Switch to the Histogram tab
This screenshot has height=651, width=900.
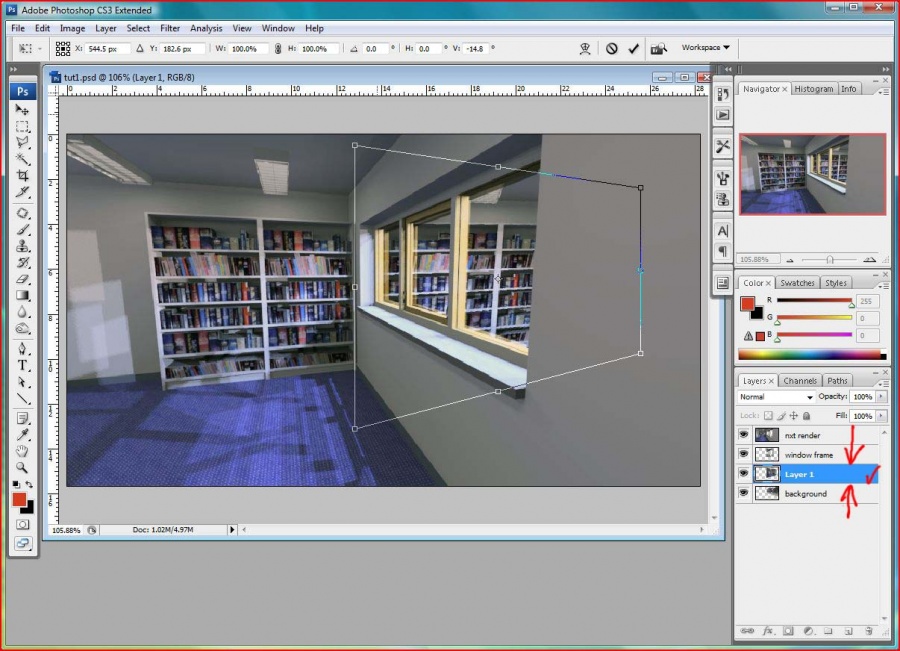[x=814, y=89]
